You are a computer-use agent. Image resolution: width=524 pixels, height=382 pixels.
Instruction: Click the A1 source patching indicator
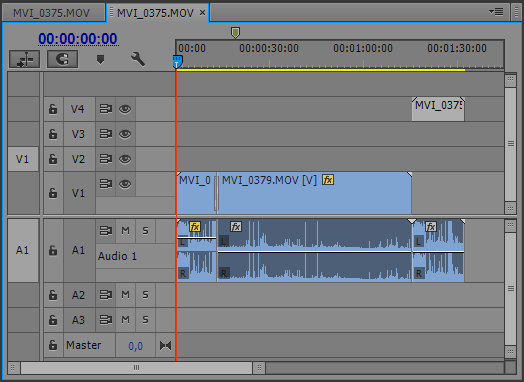[23, 250]
